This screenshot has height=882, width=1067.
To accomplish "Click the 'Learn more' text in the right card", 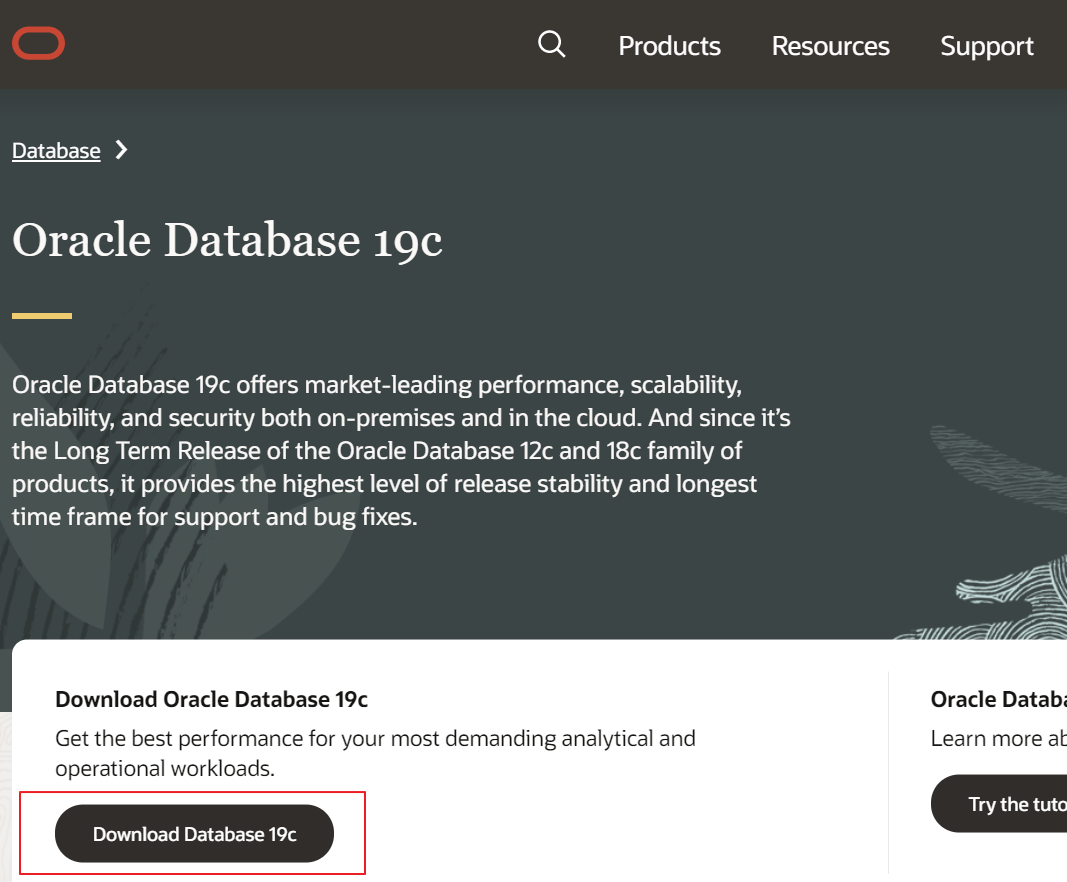I will click(x=998, y=739).
